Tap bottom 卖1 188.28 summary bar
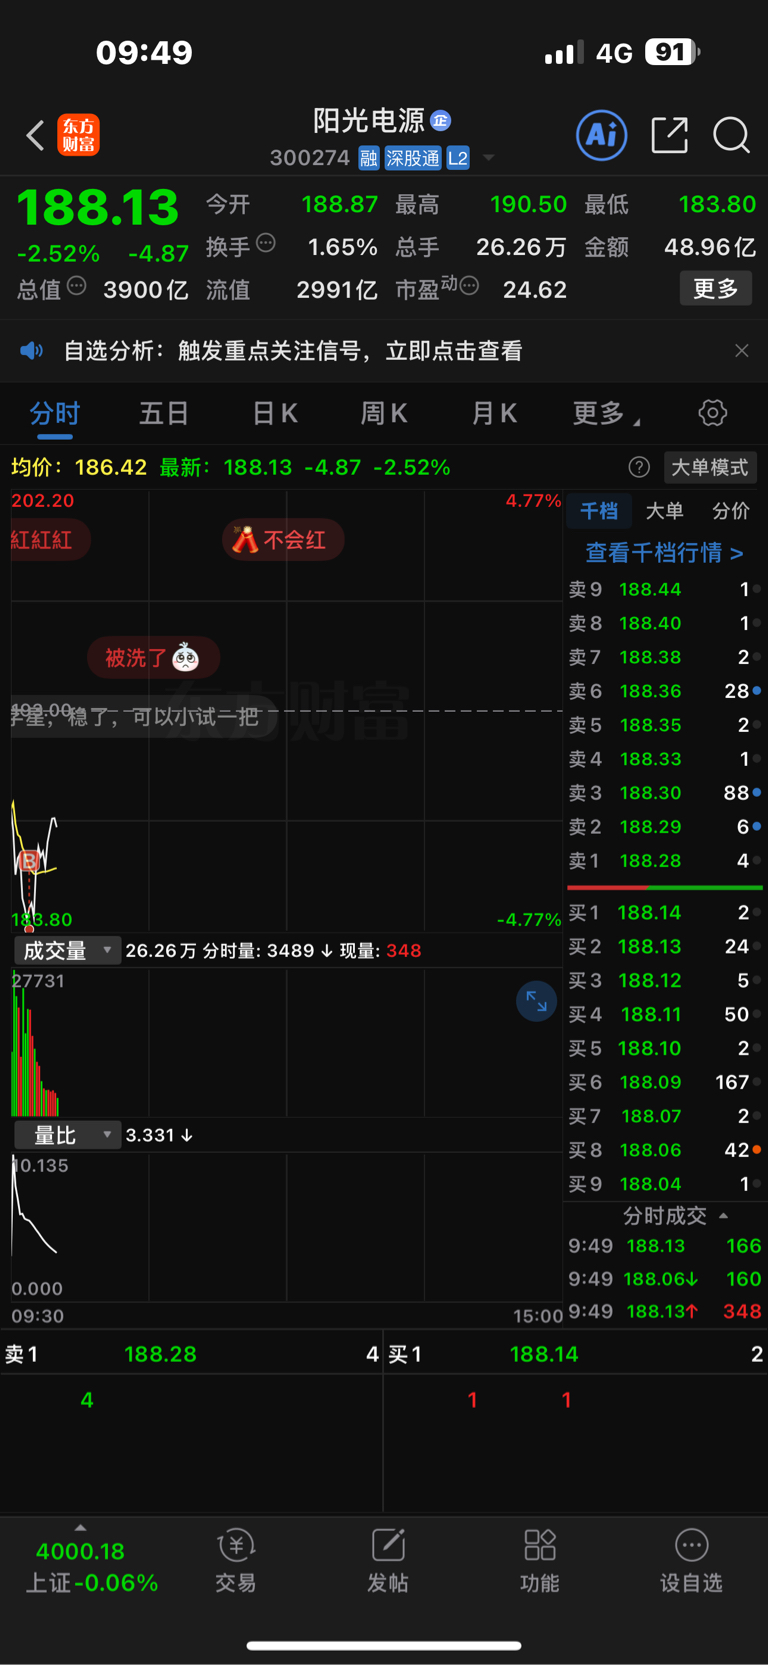Screen dimensions: 768x1665 click(191, 1355)
